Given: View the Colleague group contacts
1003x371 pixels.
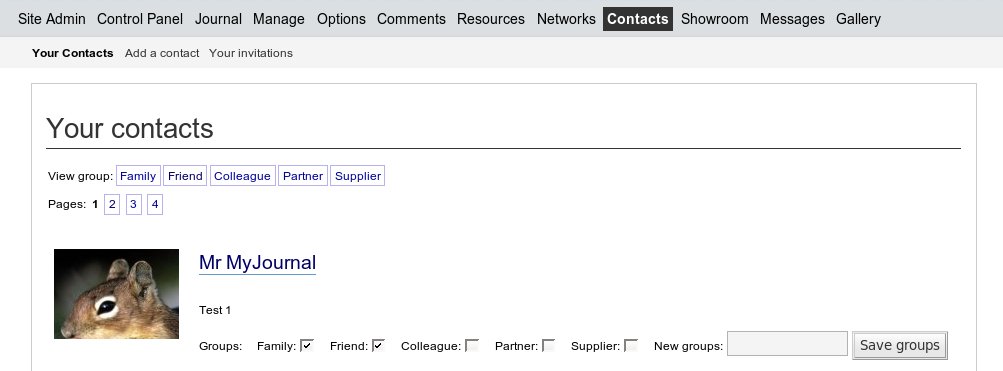Looking at the screenshot, I should click(x=242, y=176).
